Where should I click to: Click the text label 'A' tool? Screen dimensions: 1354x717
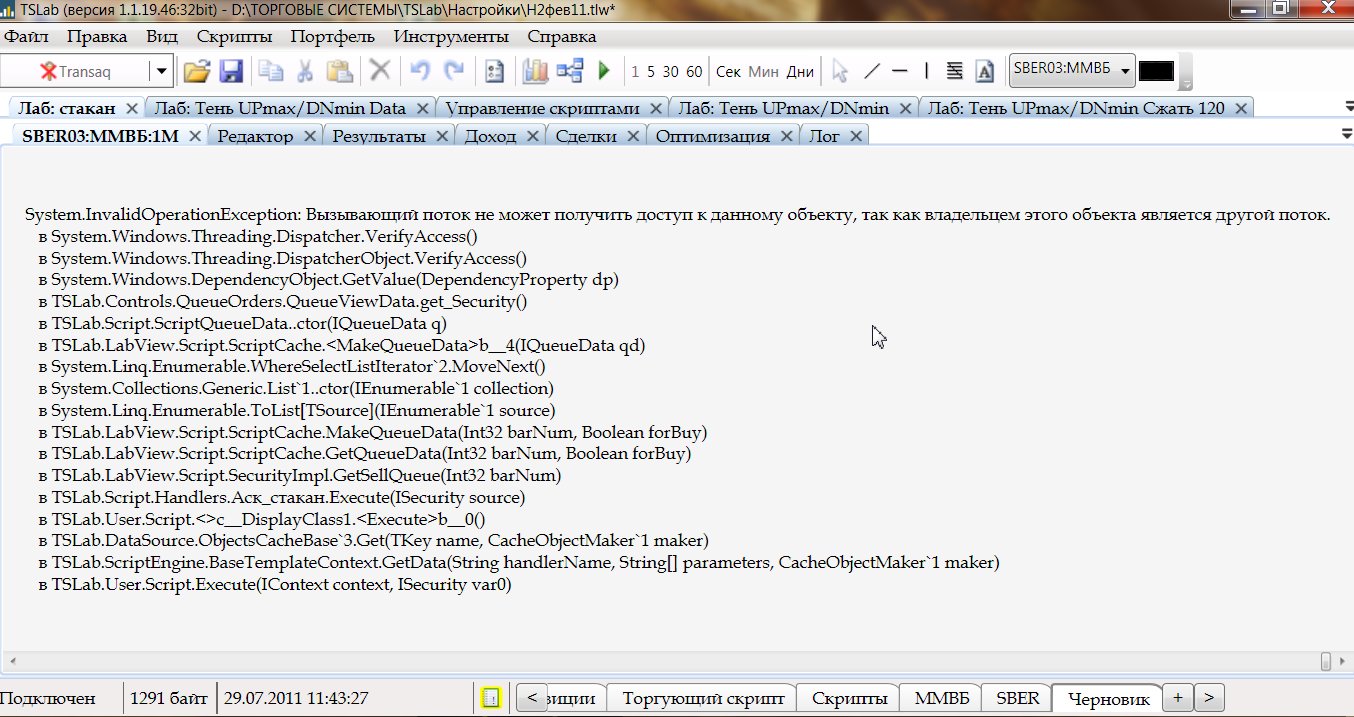tap(984, 71)
